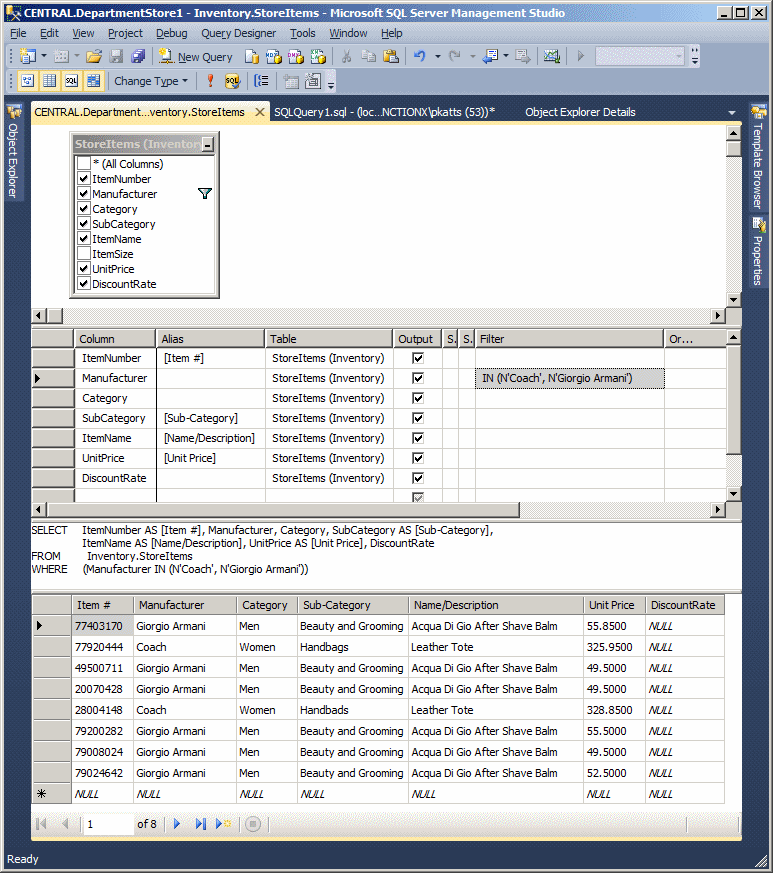Check the ItemSize column checkbox
Screen dimensions: 773x873
coord(84,254)
